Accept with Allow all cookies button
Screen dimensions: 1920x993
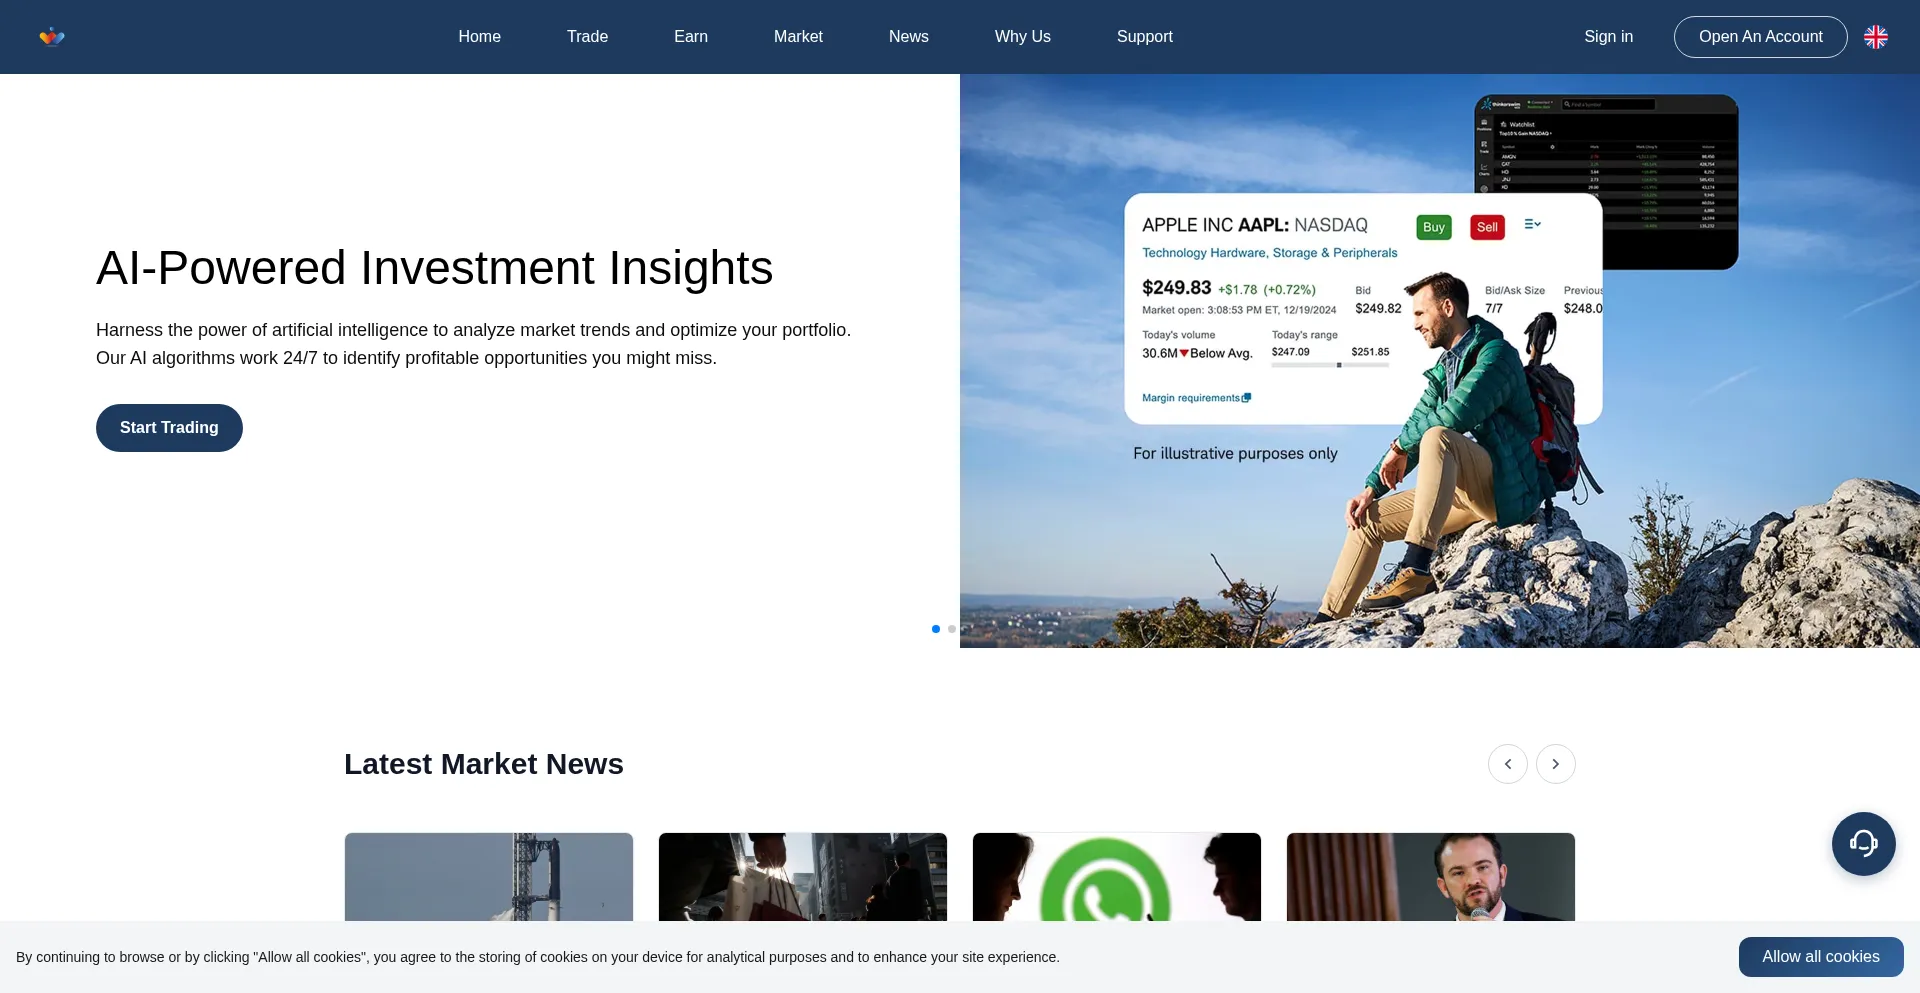coord(1821,957)
